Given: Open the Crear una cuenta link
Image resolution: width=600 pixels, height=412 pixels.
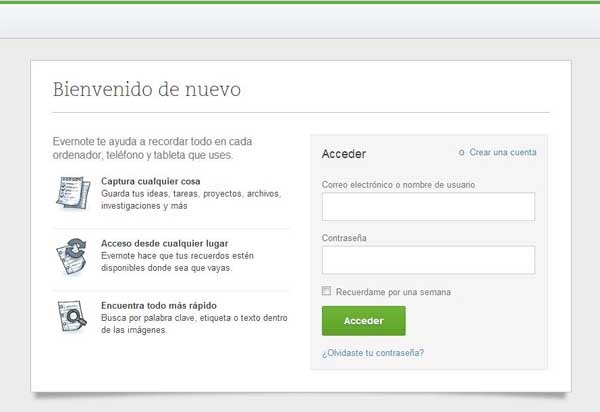Looking at the screenshot, I should 502,153.
